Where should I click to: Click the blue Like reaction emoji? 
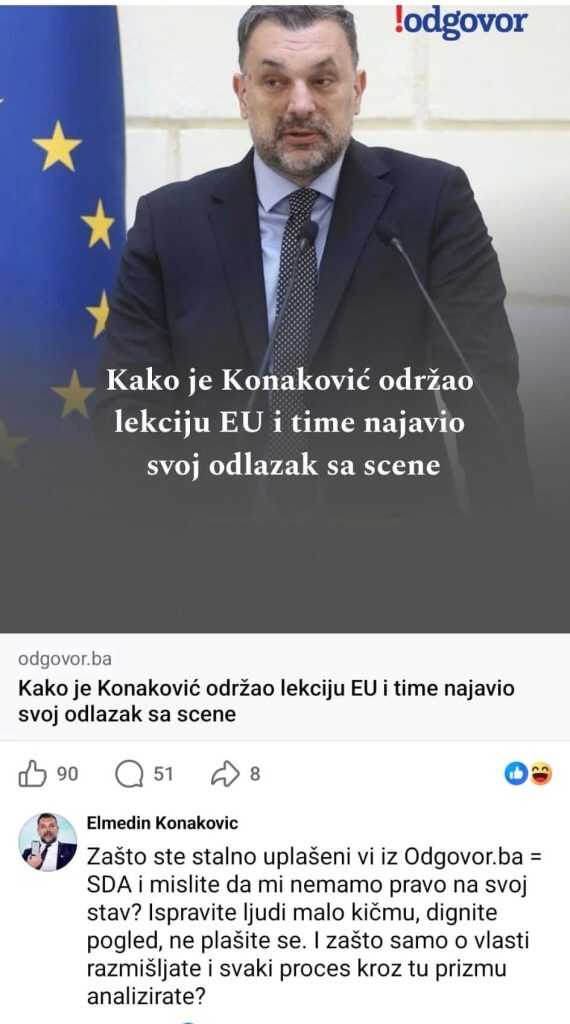pyautogui.click(x=516, y=774)
